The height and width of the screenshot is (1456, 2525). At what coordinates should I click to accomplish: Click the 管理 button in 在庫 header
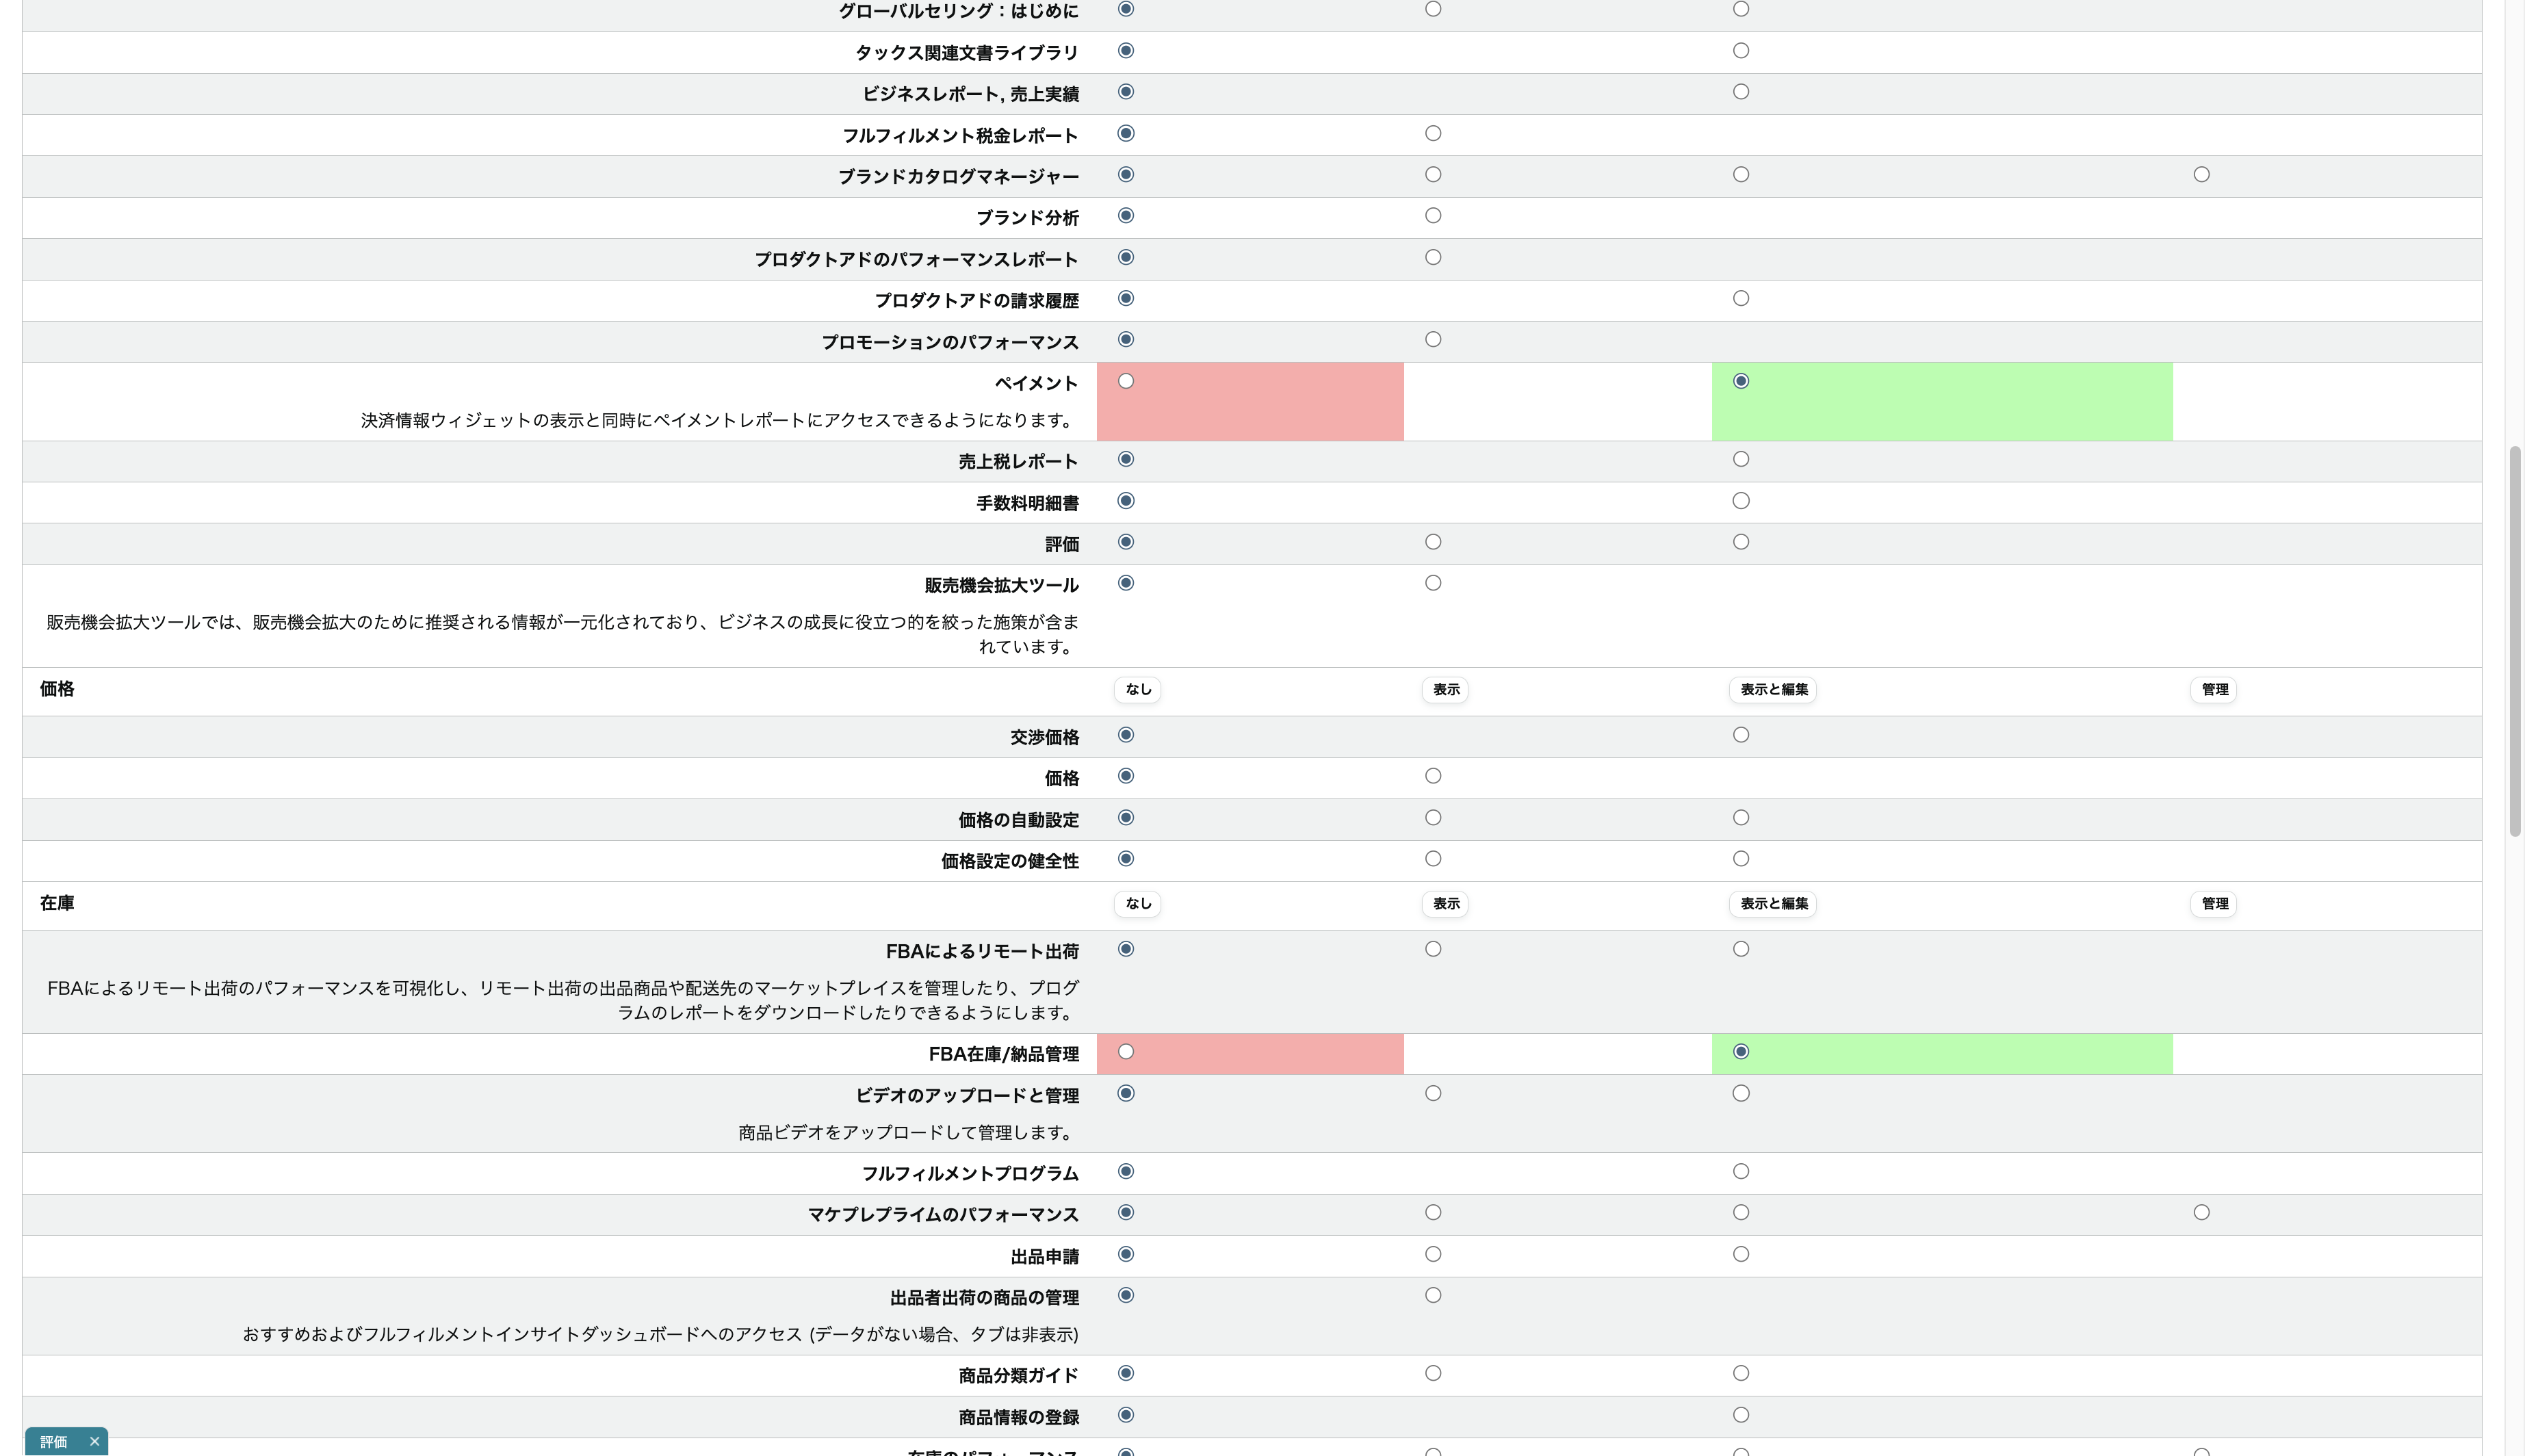pyautogui.click(x=2214, y=904)
